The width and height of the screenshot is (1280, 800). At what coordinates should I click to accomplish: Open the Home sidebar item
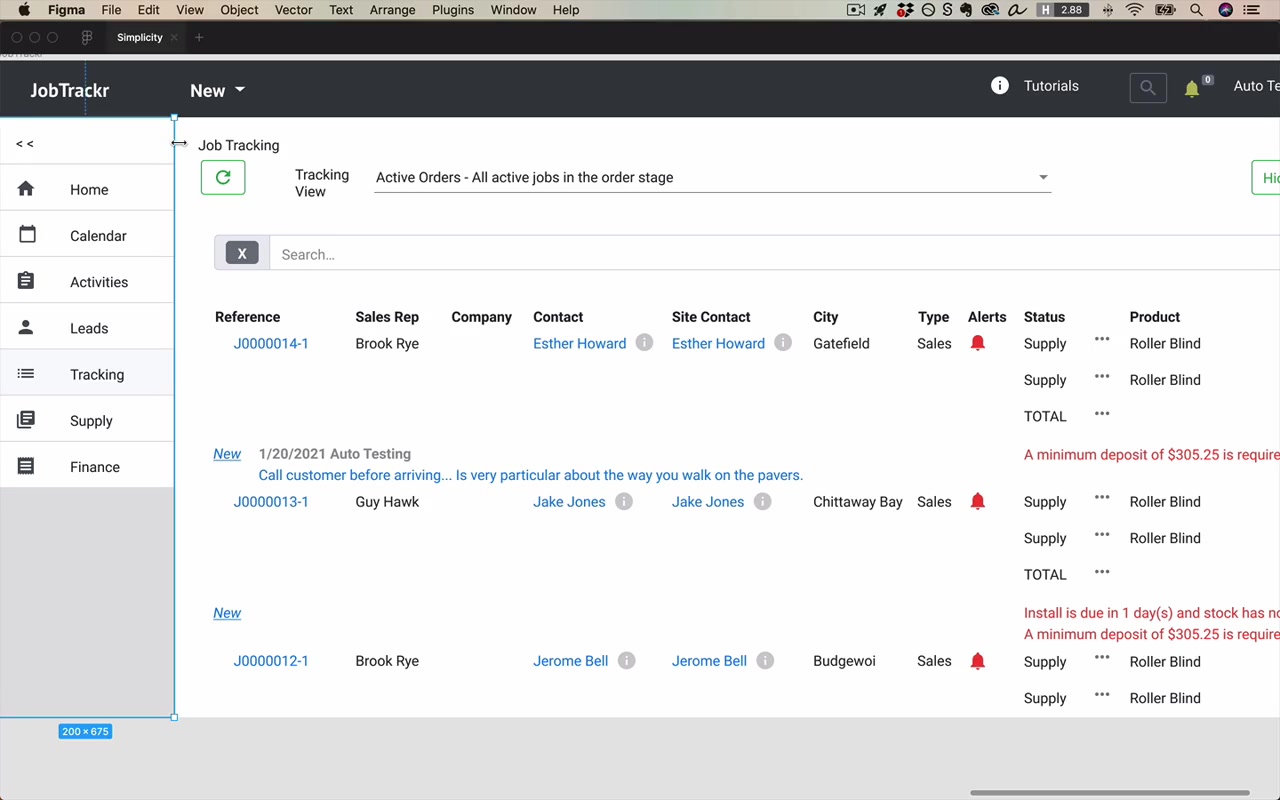[87, 190]
